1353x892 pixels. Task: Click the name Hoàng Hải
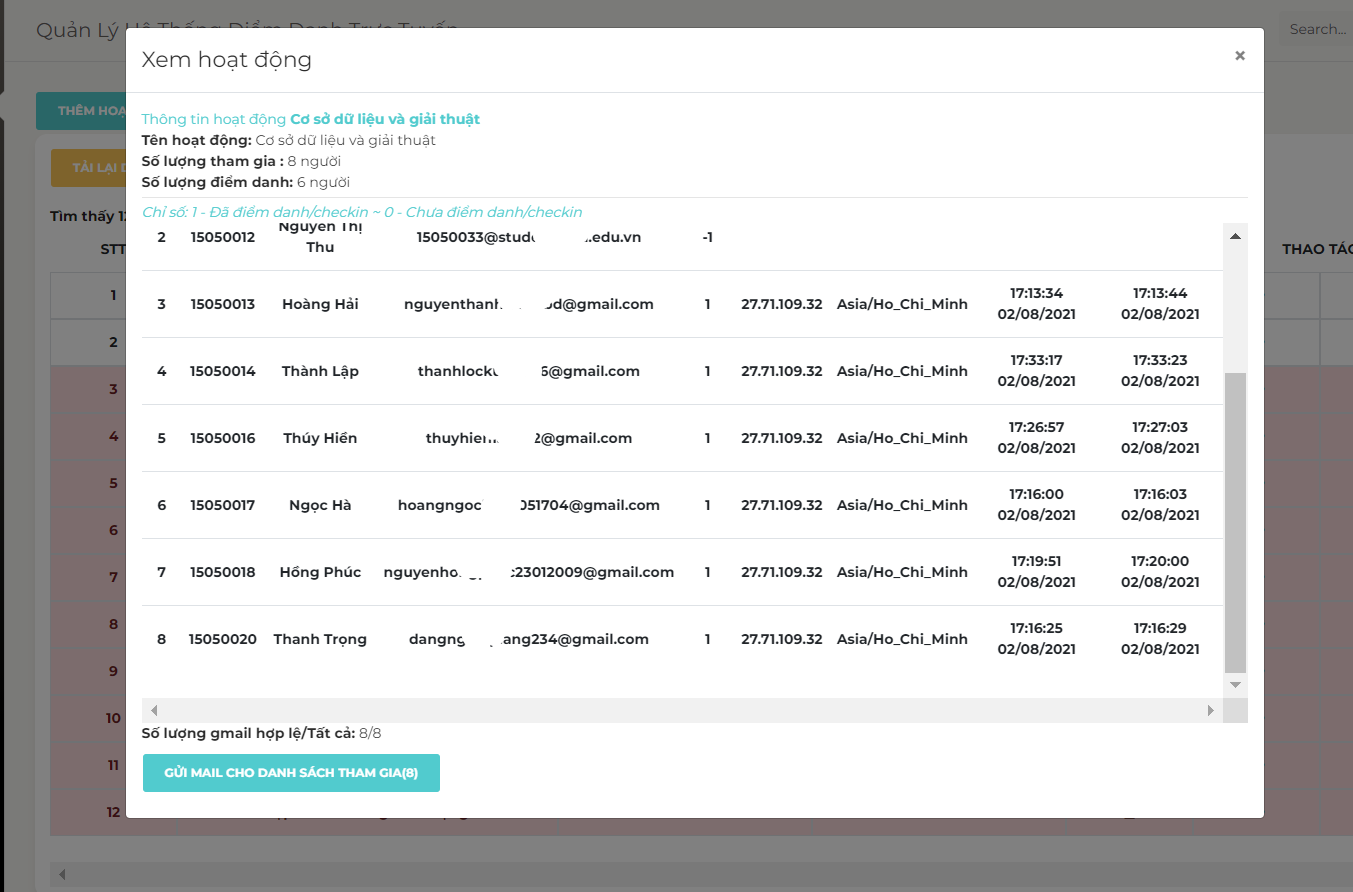coord(320,304)
